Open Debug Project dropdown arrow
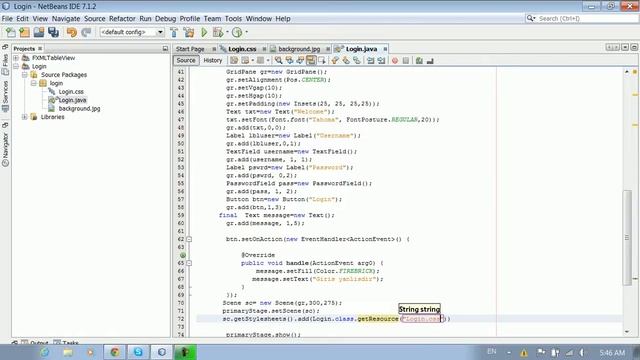This screenshot has height=360, width=640. (x=227, y=32)
